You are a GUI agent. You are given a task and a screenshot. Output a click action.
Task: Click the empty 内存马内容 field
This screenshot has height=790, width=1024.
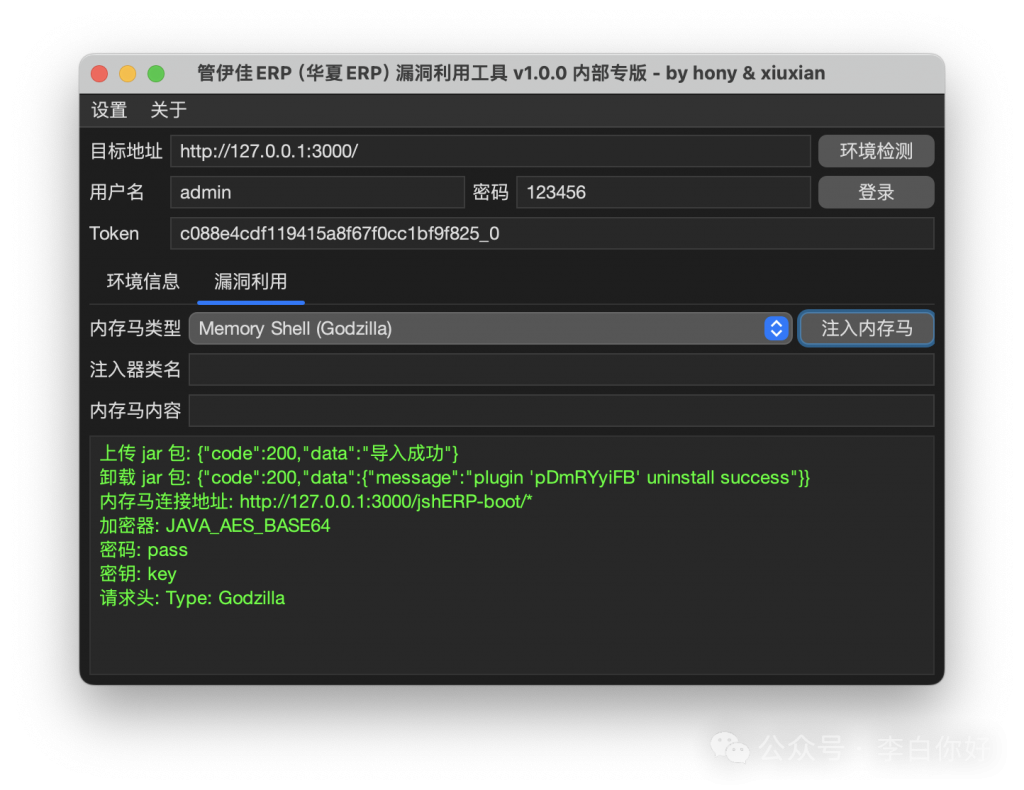click(561, 410)
